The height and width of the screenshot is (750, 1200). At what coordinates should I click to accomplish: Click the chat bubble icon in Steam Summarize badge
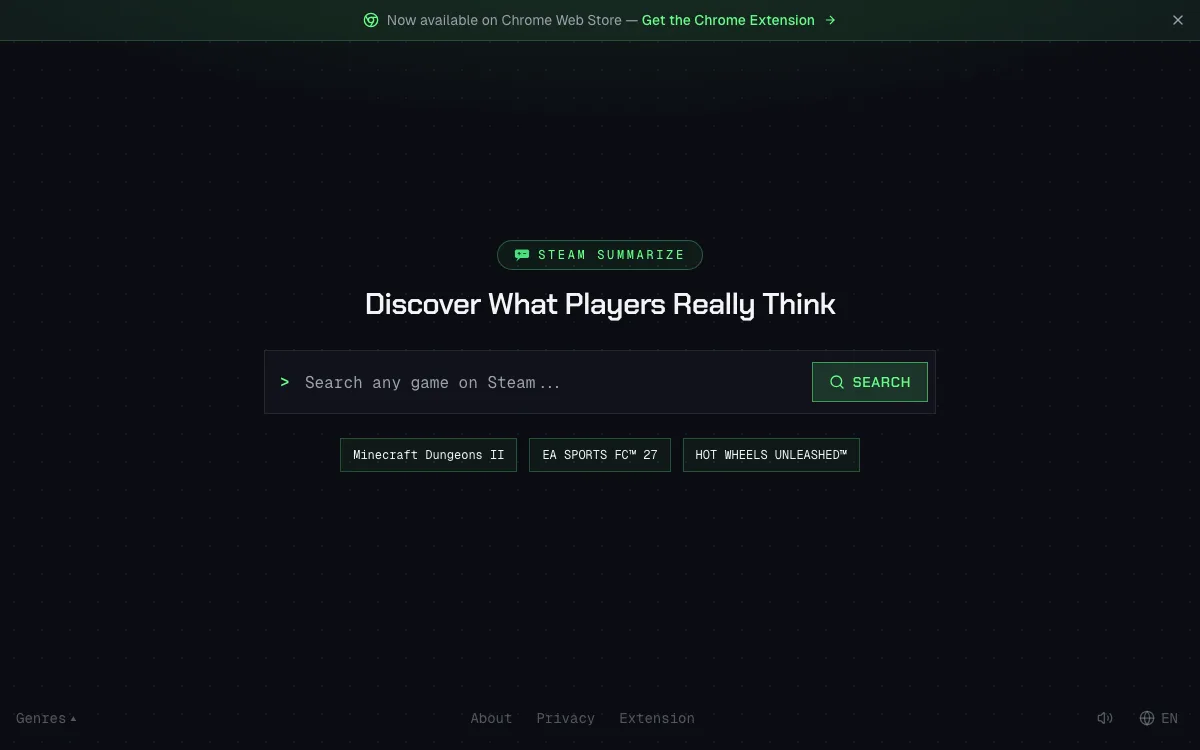[x=522, y=255]
